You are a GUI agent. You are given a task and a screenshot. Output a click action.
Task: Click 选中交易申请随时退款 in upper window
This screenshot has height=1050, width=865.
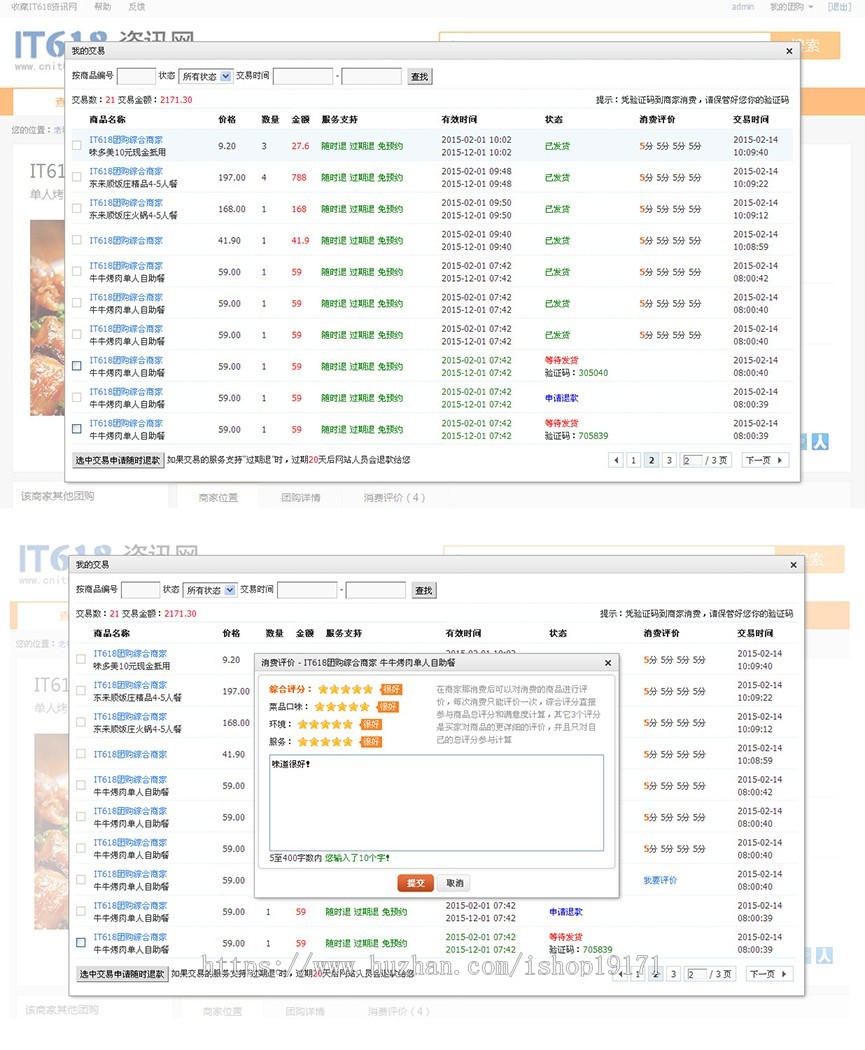point(118,460)
